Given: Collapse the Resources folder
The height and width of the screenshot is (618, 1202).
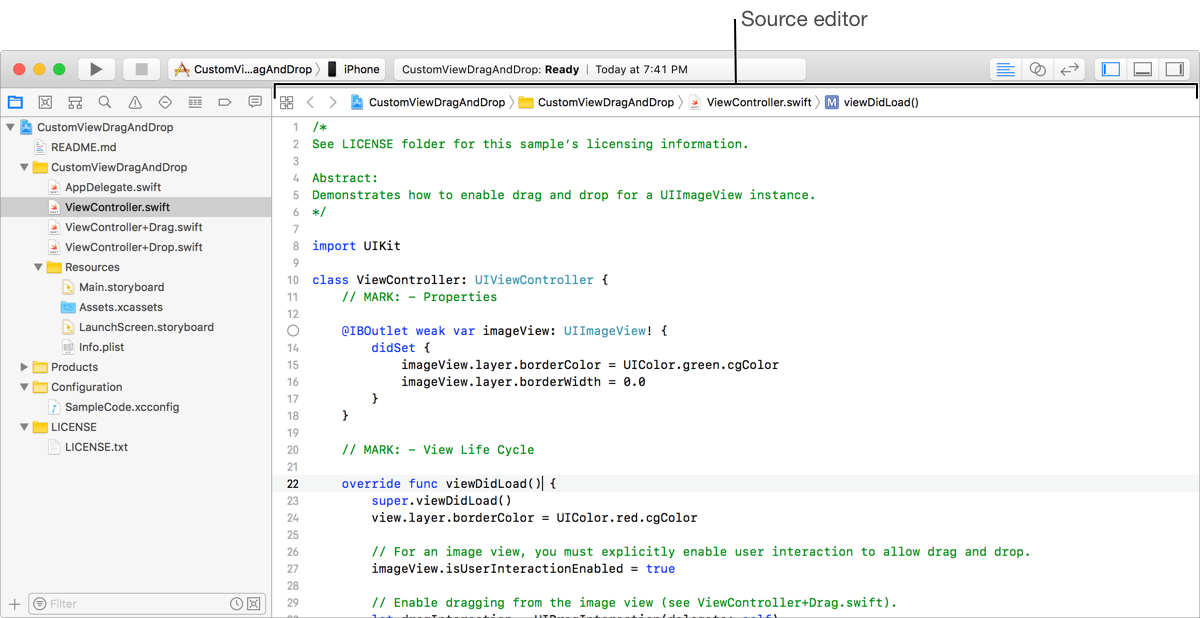Looking at the screenshot, I should (x=39, y=267).
